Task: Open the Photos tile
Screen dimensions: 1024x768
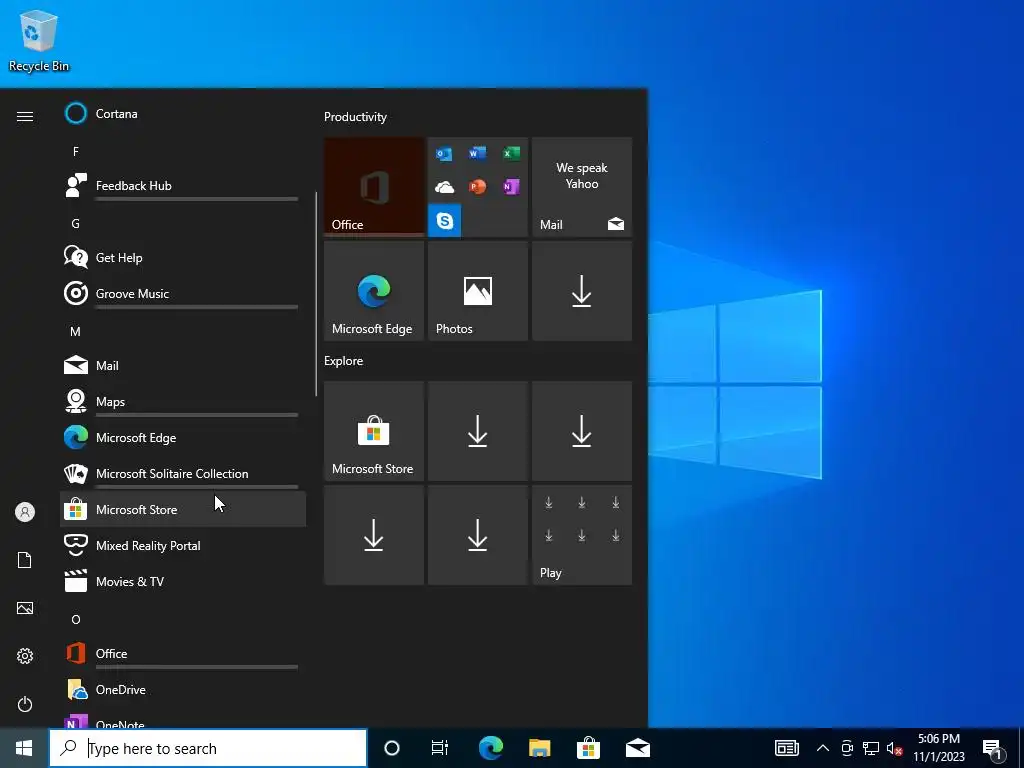Action: 477,291
